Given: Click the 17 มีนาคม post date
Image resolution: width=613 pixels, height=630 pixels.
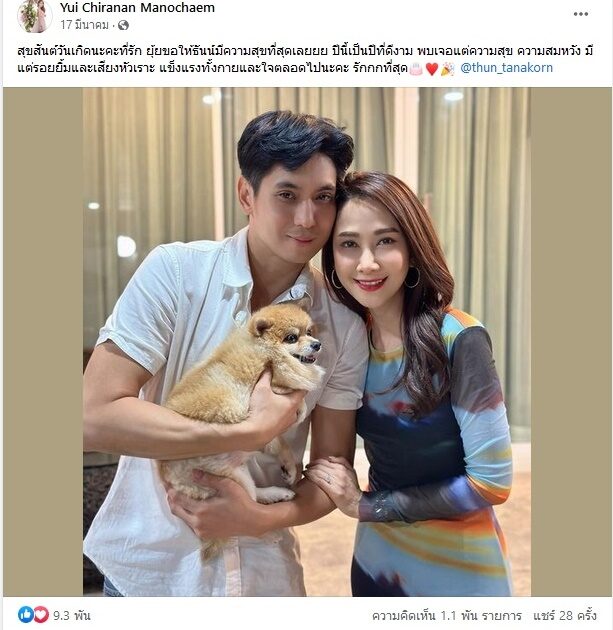Looking at the screenshot, I should click(x=85, y=25).
